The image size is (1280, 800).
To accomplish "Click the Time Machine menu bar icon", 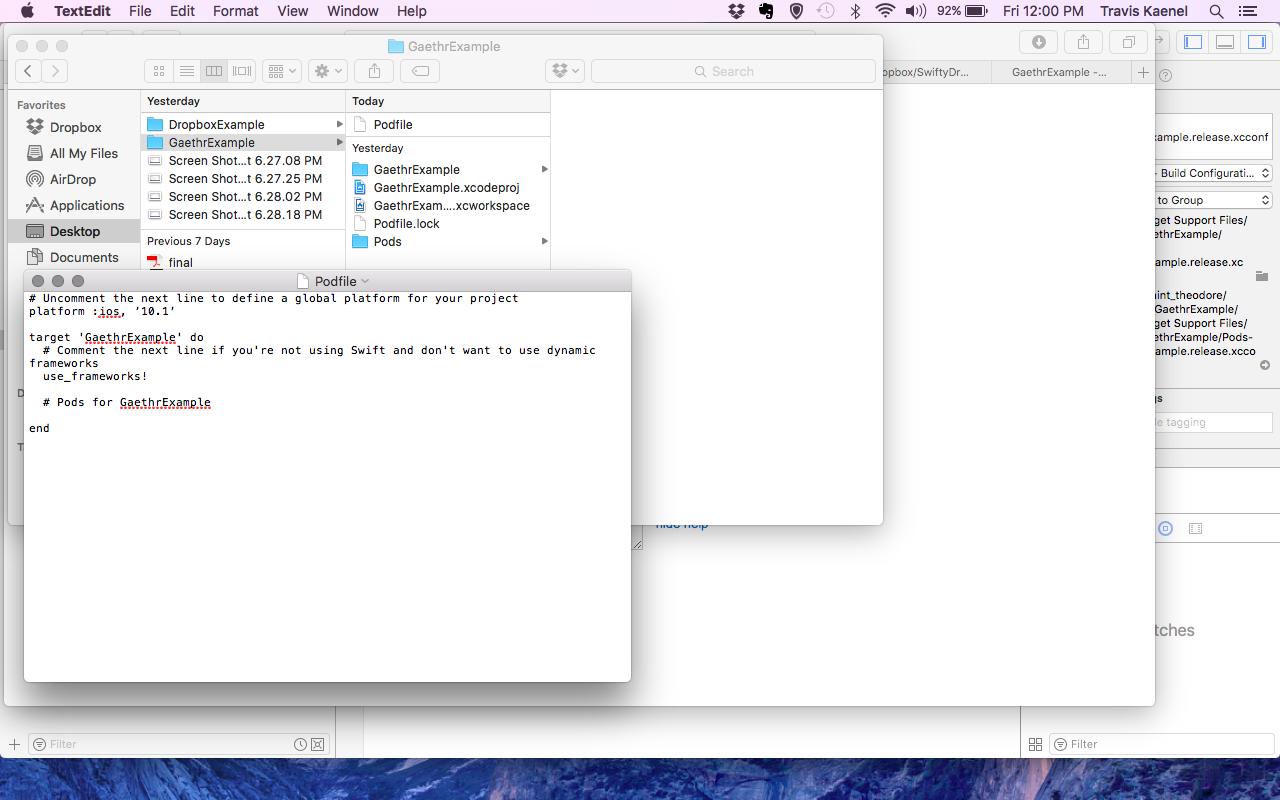I will (x=826, y=11).
